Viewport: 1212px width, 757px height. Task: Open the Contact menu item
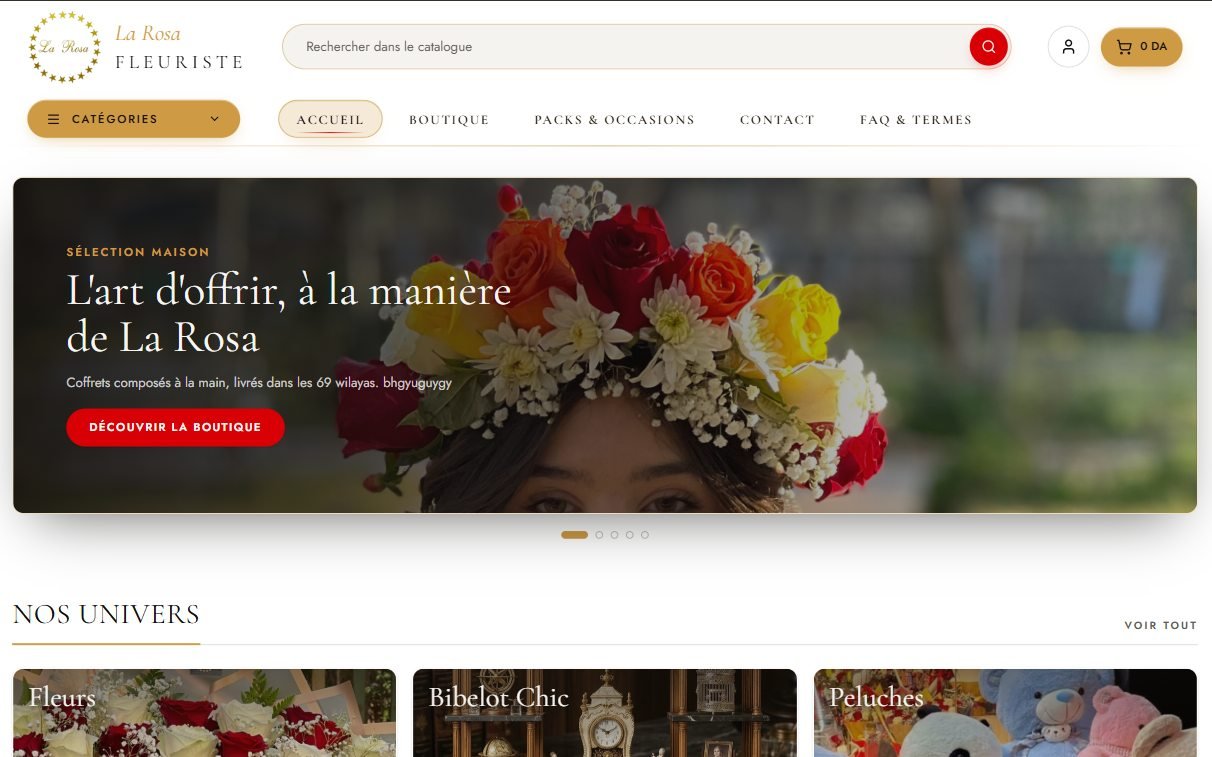777,120
